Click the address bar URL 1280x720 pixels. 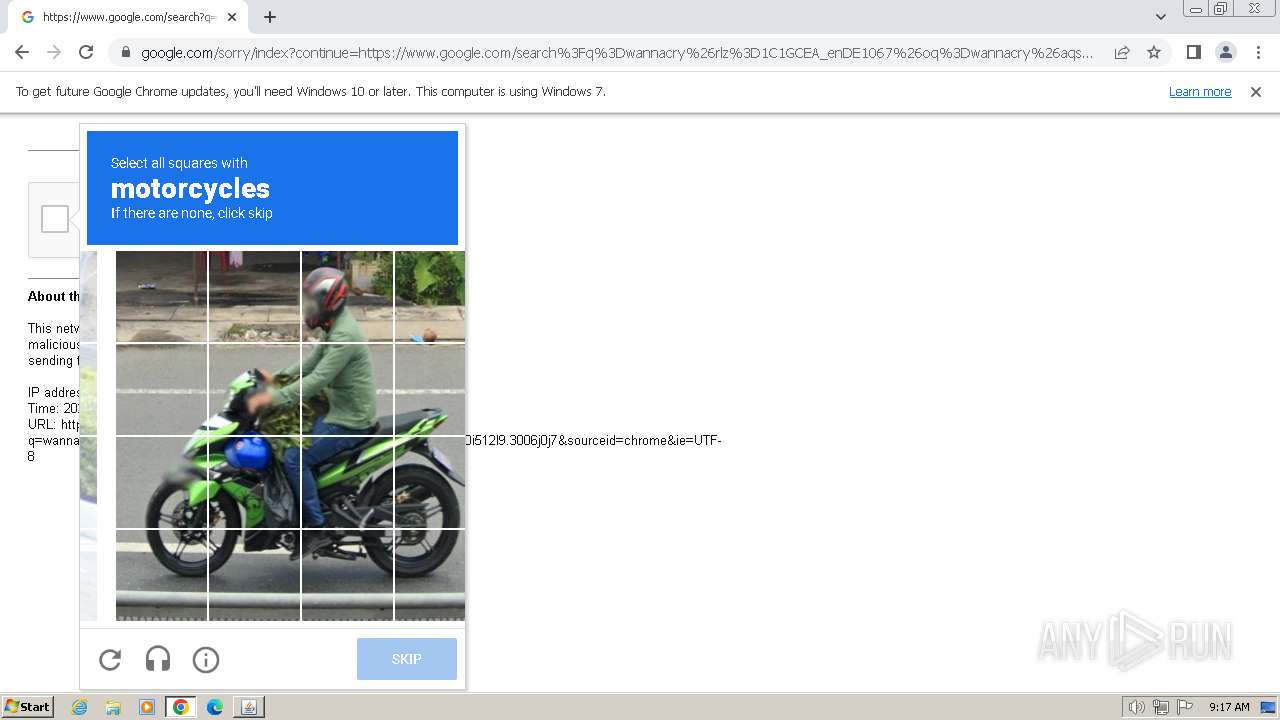click(617, 53)
